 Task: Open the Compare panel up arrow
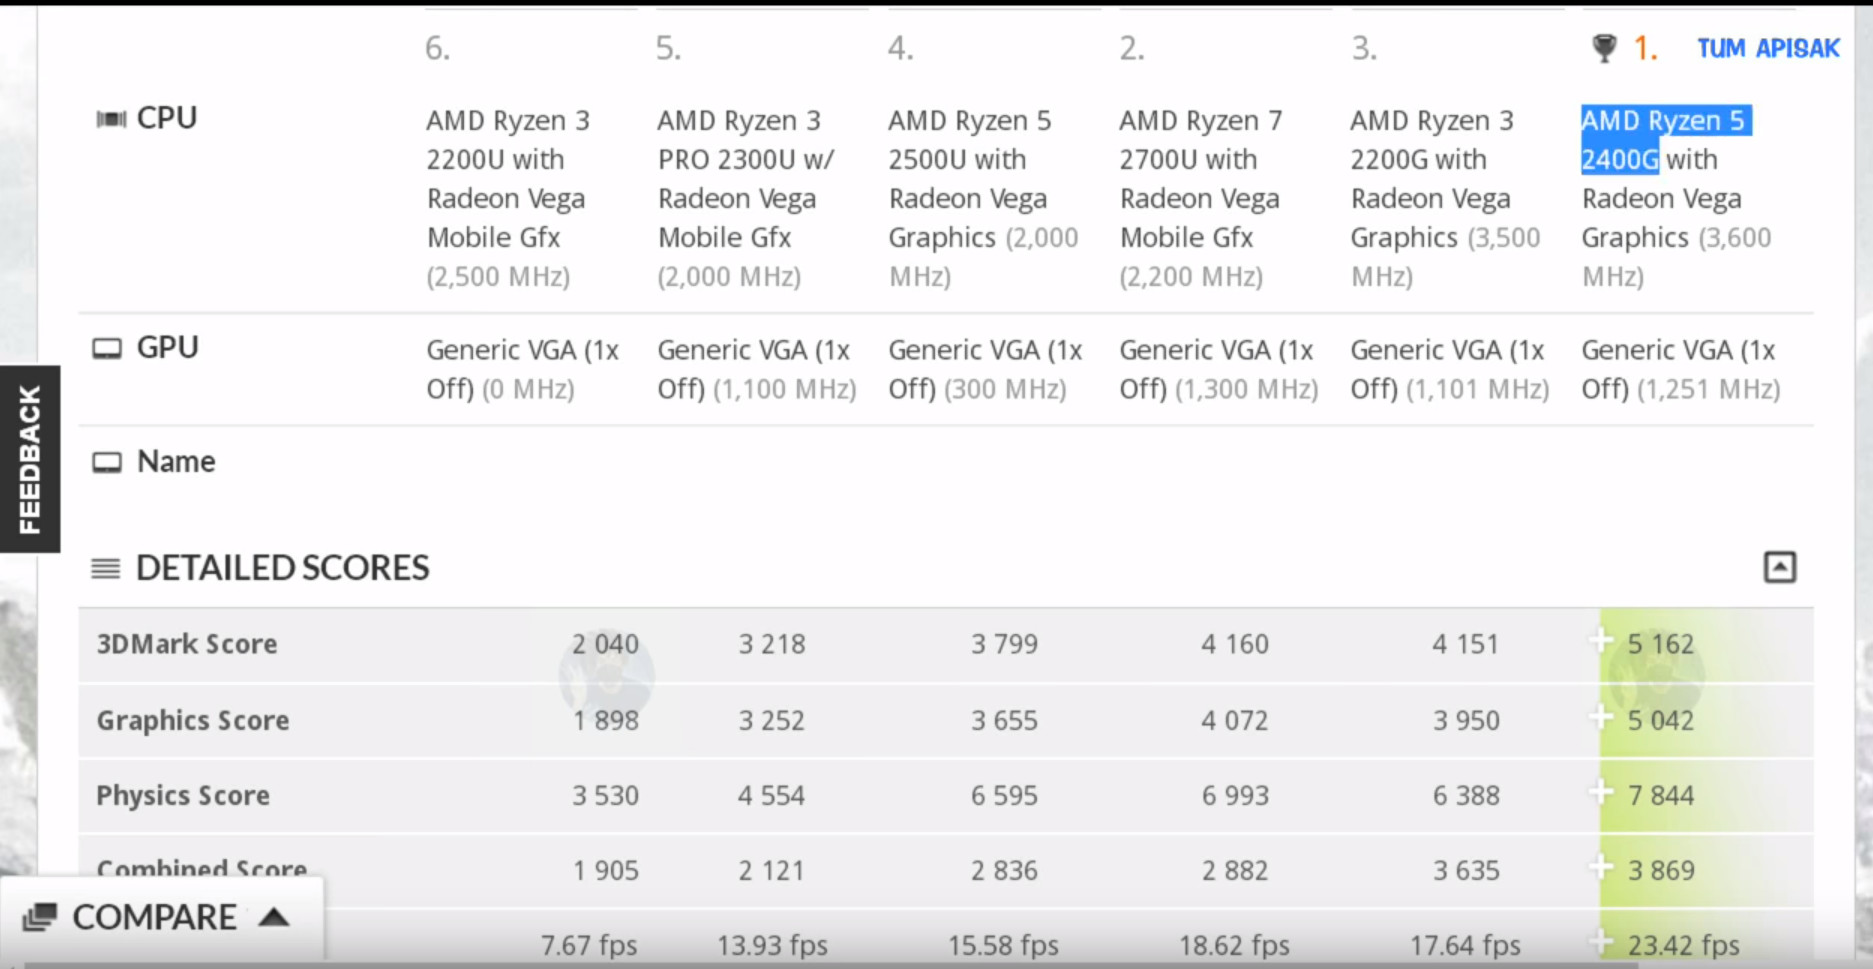(x=274, y=917)
